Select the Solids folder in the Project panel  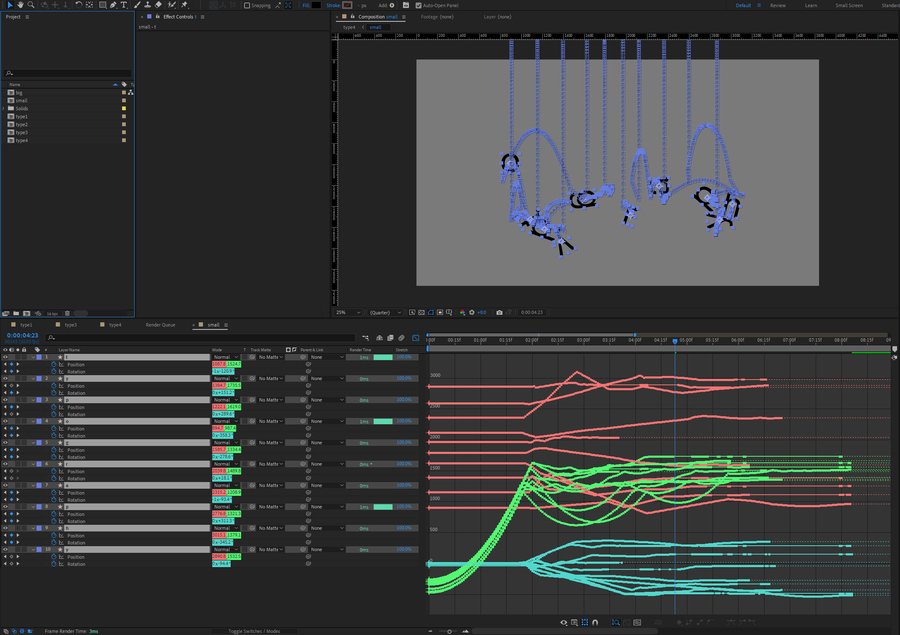[x=21, y=108]
